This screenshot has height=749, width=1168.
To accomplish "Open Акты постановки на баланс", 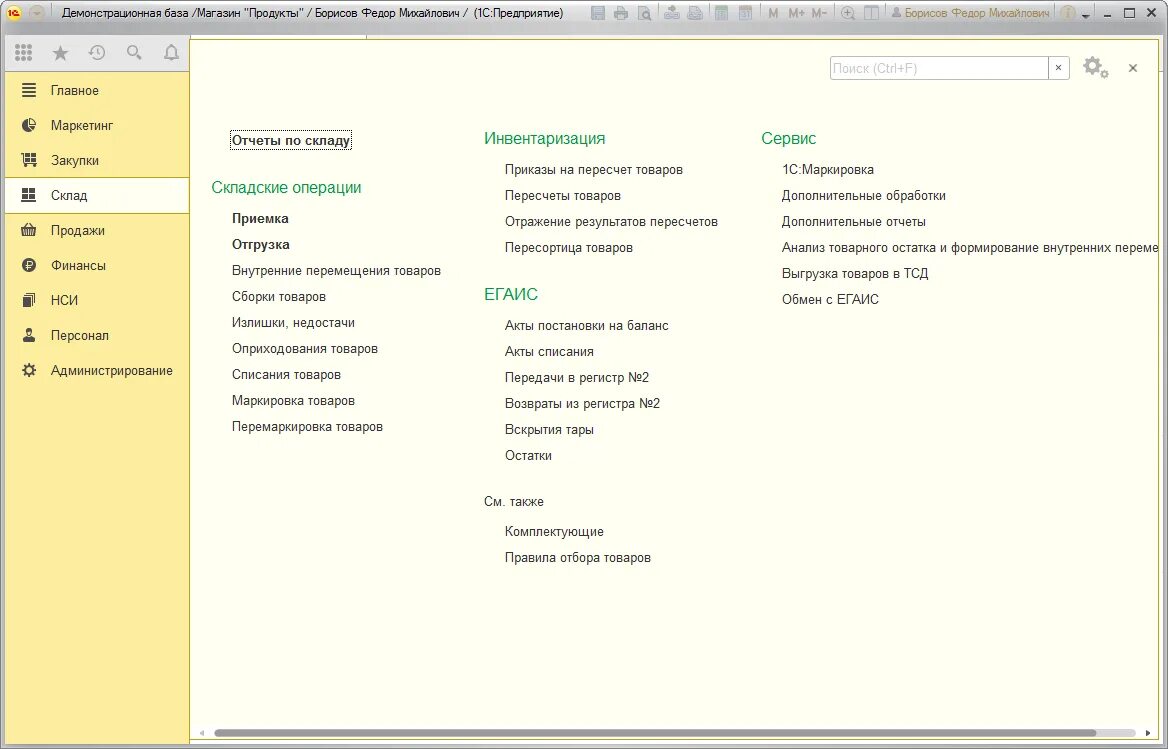I will click(x=586, y=325).
